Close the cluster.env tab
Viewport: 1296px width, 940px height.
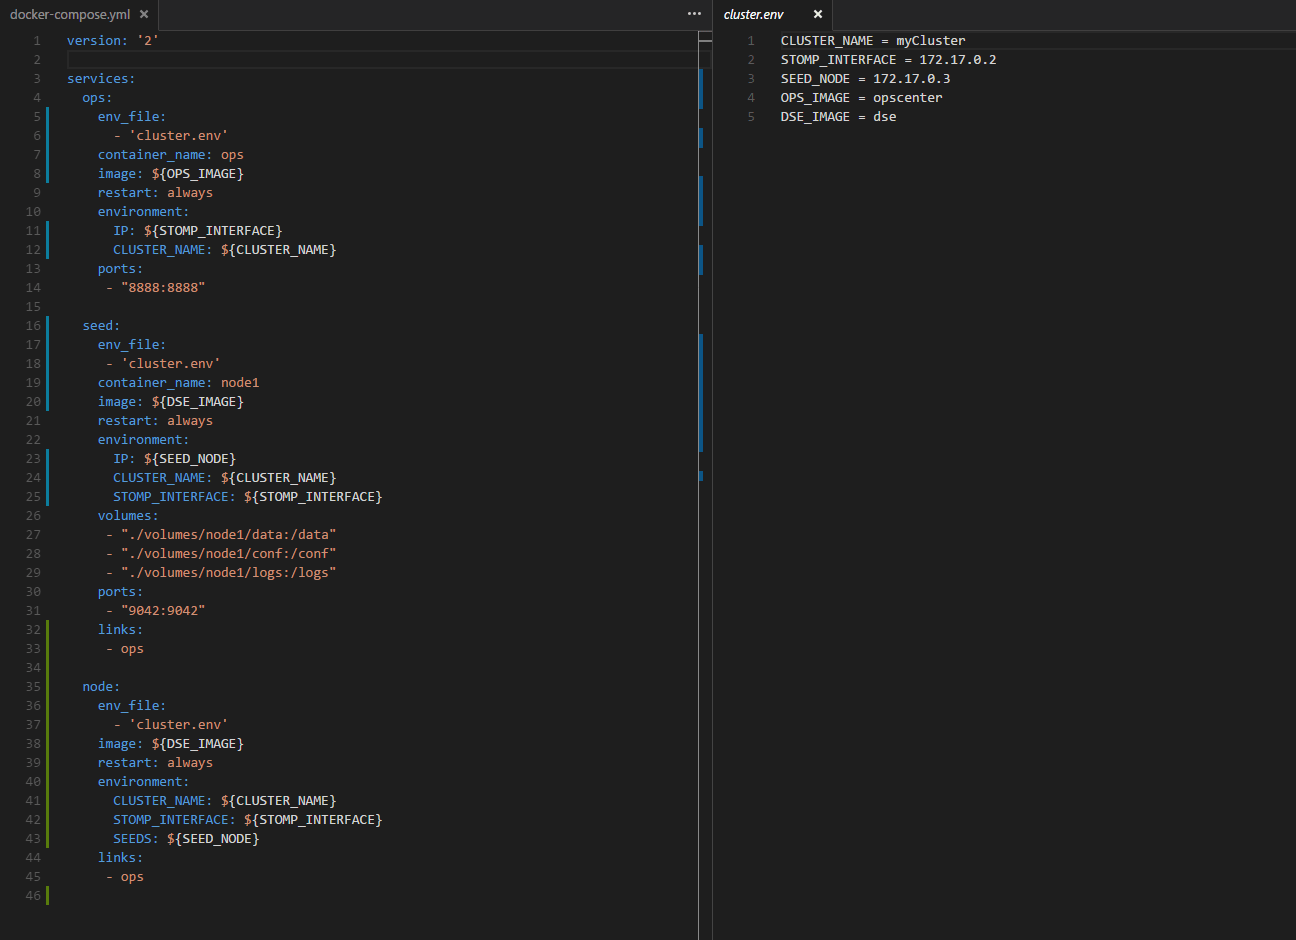pyautogui.click(x=818, y=15)
